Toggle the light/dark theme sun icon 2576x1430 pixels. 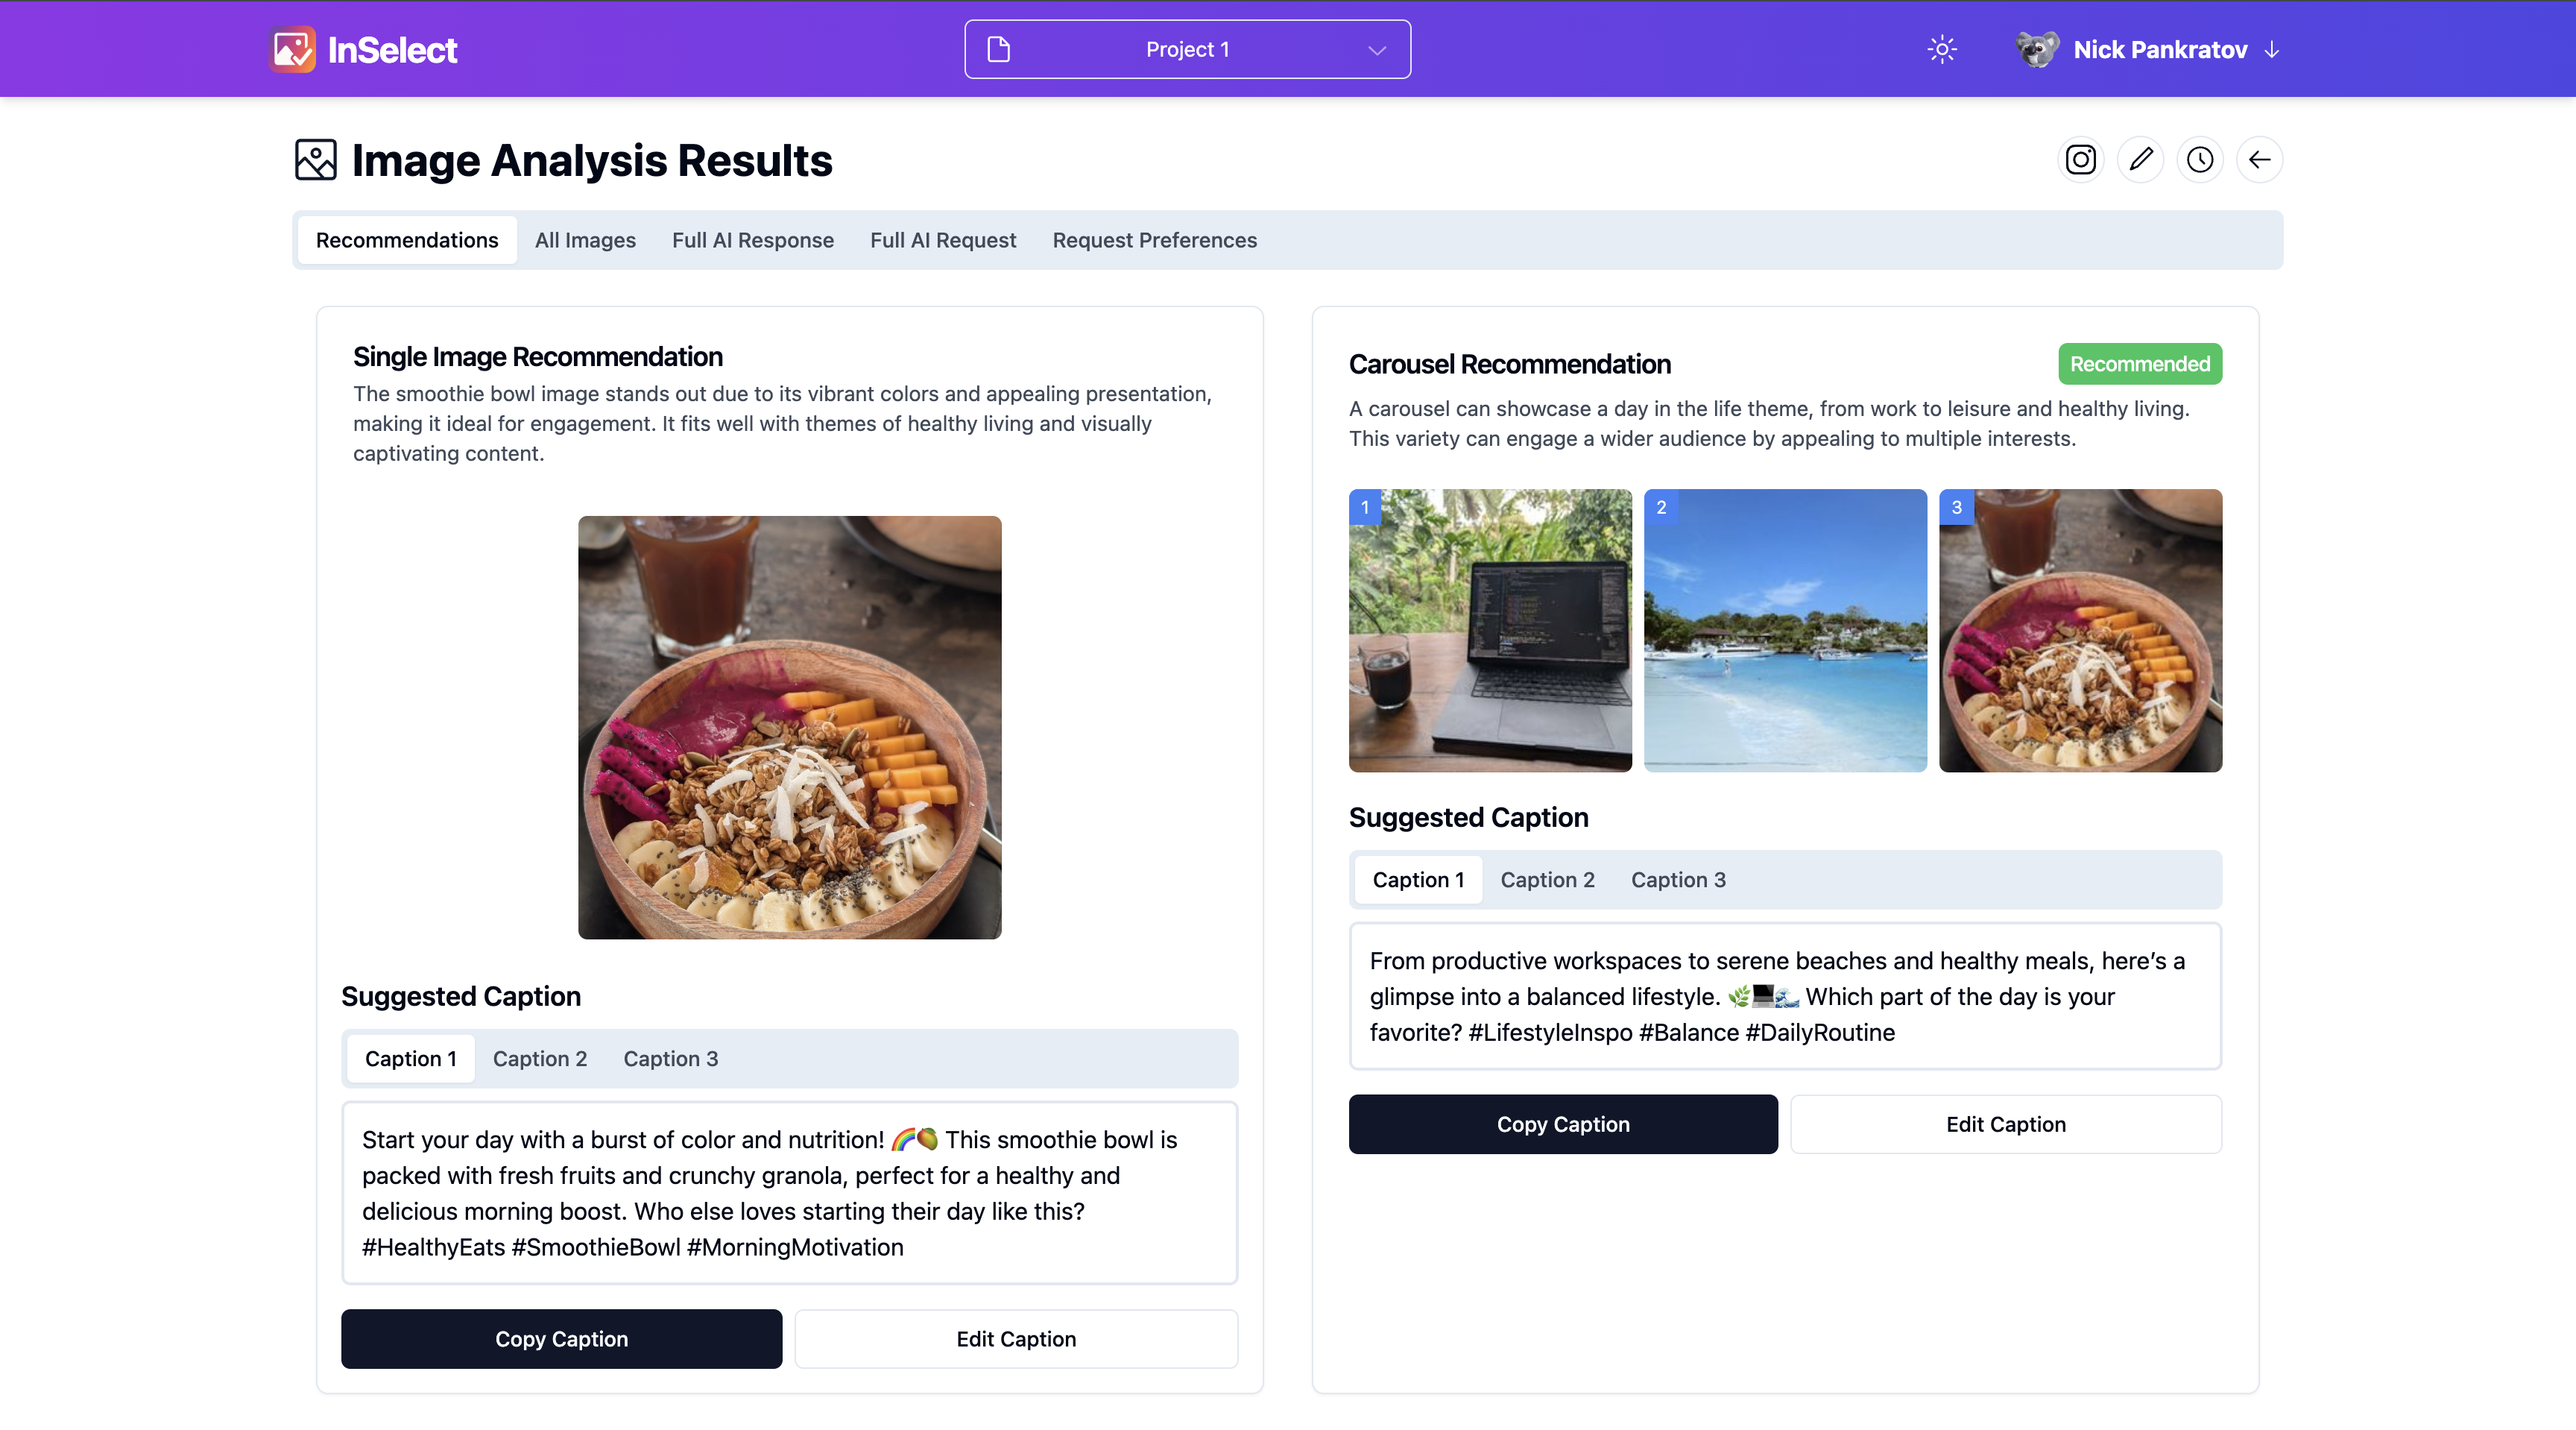click(1941, 49)
